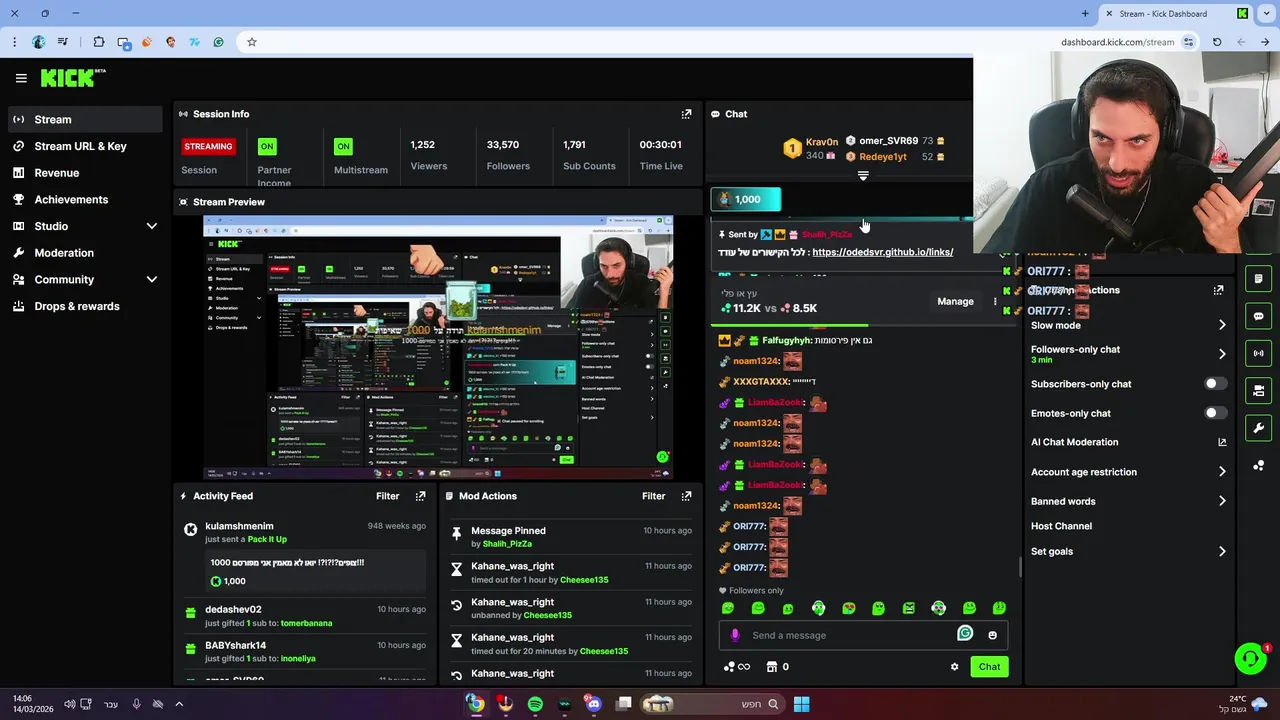Click the Manage button on the poll
This screenshot has width=1280, height=720.
click(955, 301)
